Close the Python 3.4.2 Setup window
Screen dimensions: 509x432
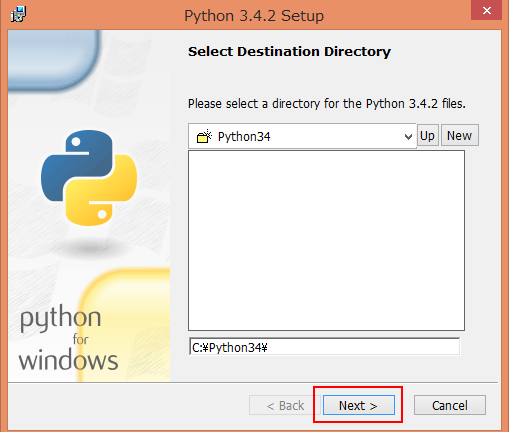[x=486, y=10]
